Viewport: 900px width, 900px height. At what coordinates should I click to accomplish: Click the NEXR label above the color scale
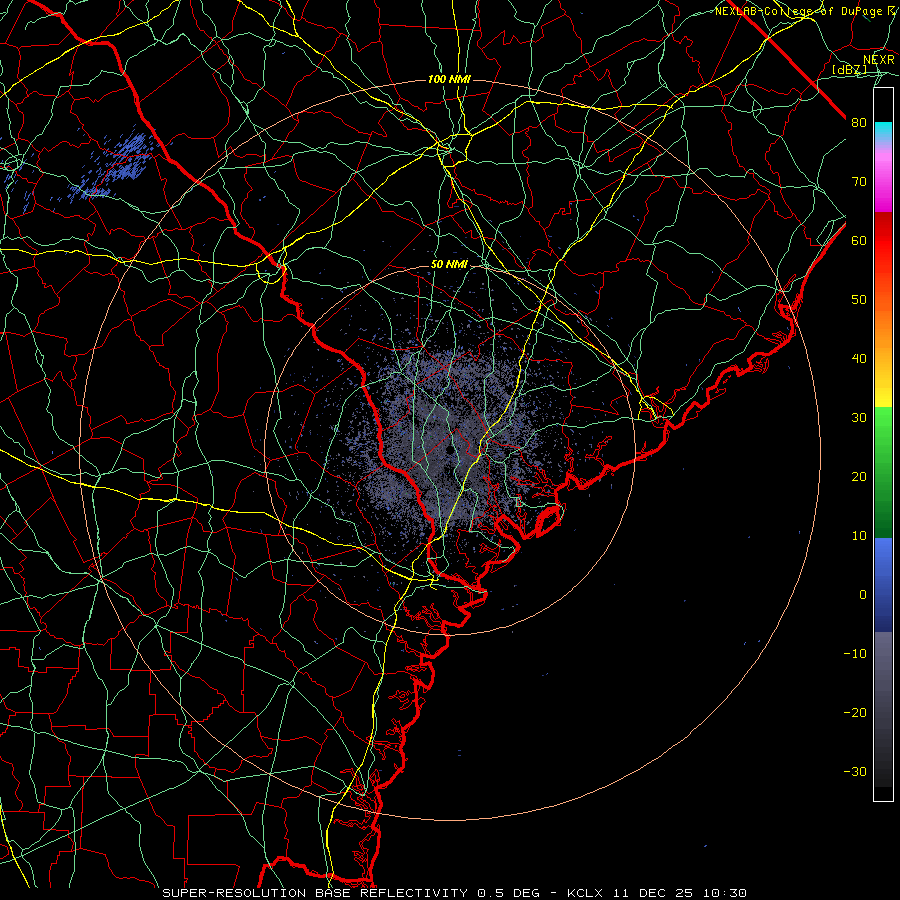point(878,60)
